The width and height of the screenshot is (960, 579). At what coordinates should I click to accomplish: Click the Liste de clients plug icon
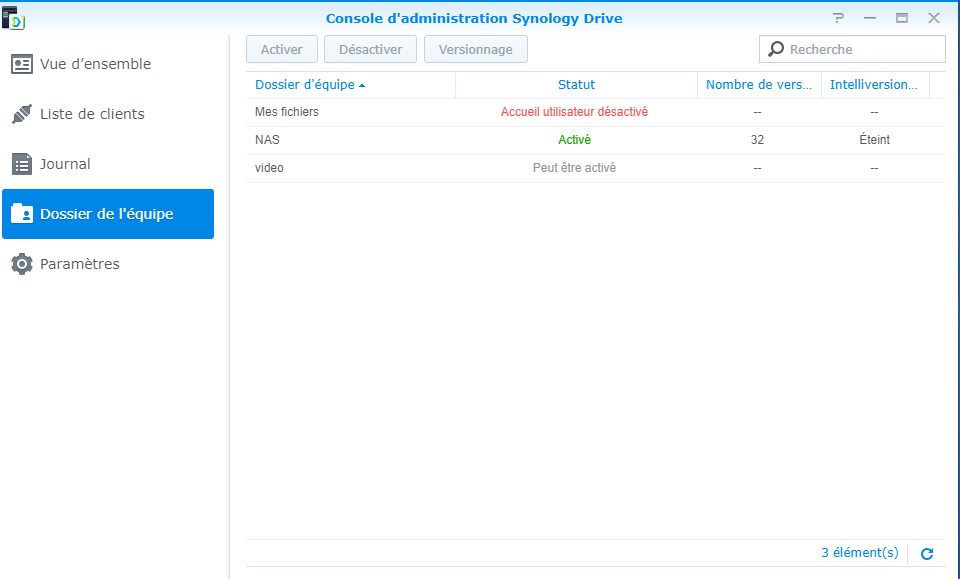point(22,114)
